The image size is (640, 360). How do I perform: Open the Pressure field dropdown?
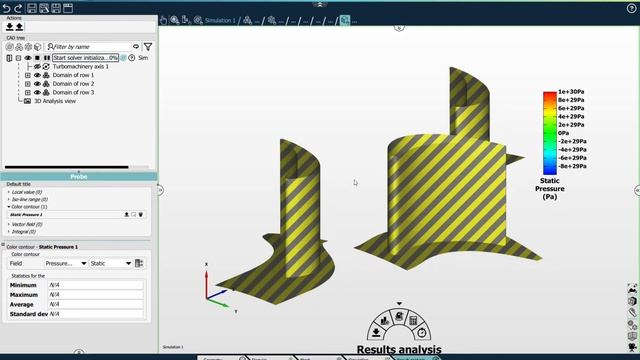(x=66, y=263)
